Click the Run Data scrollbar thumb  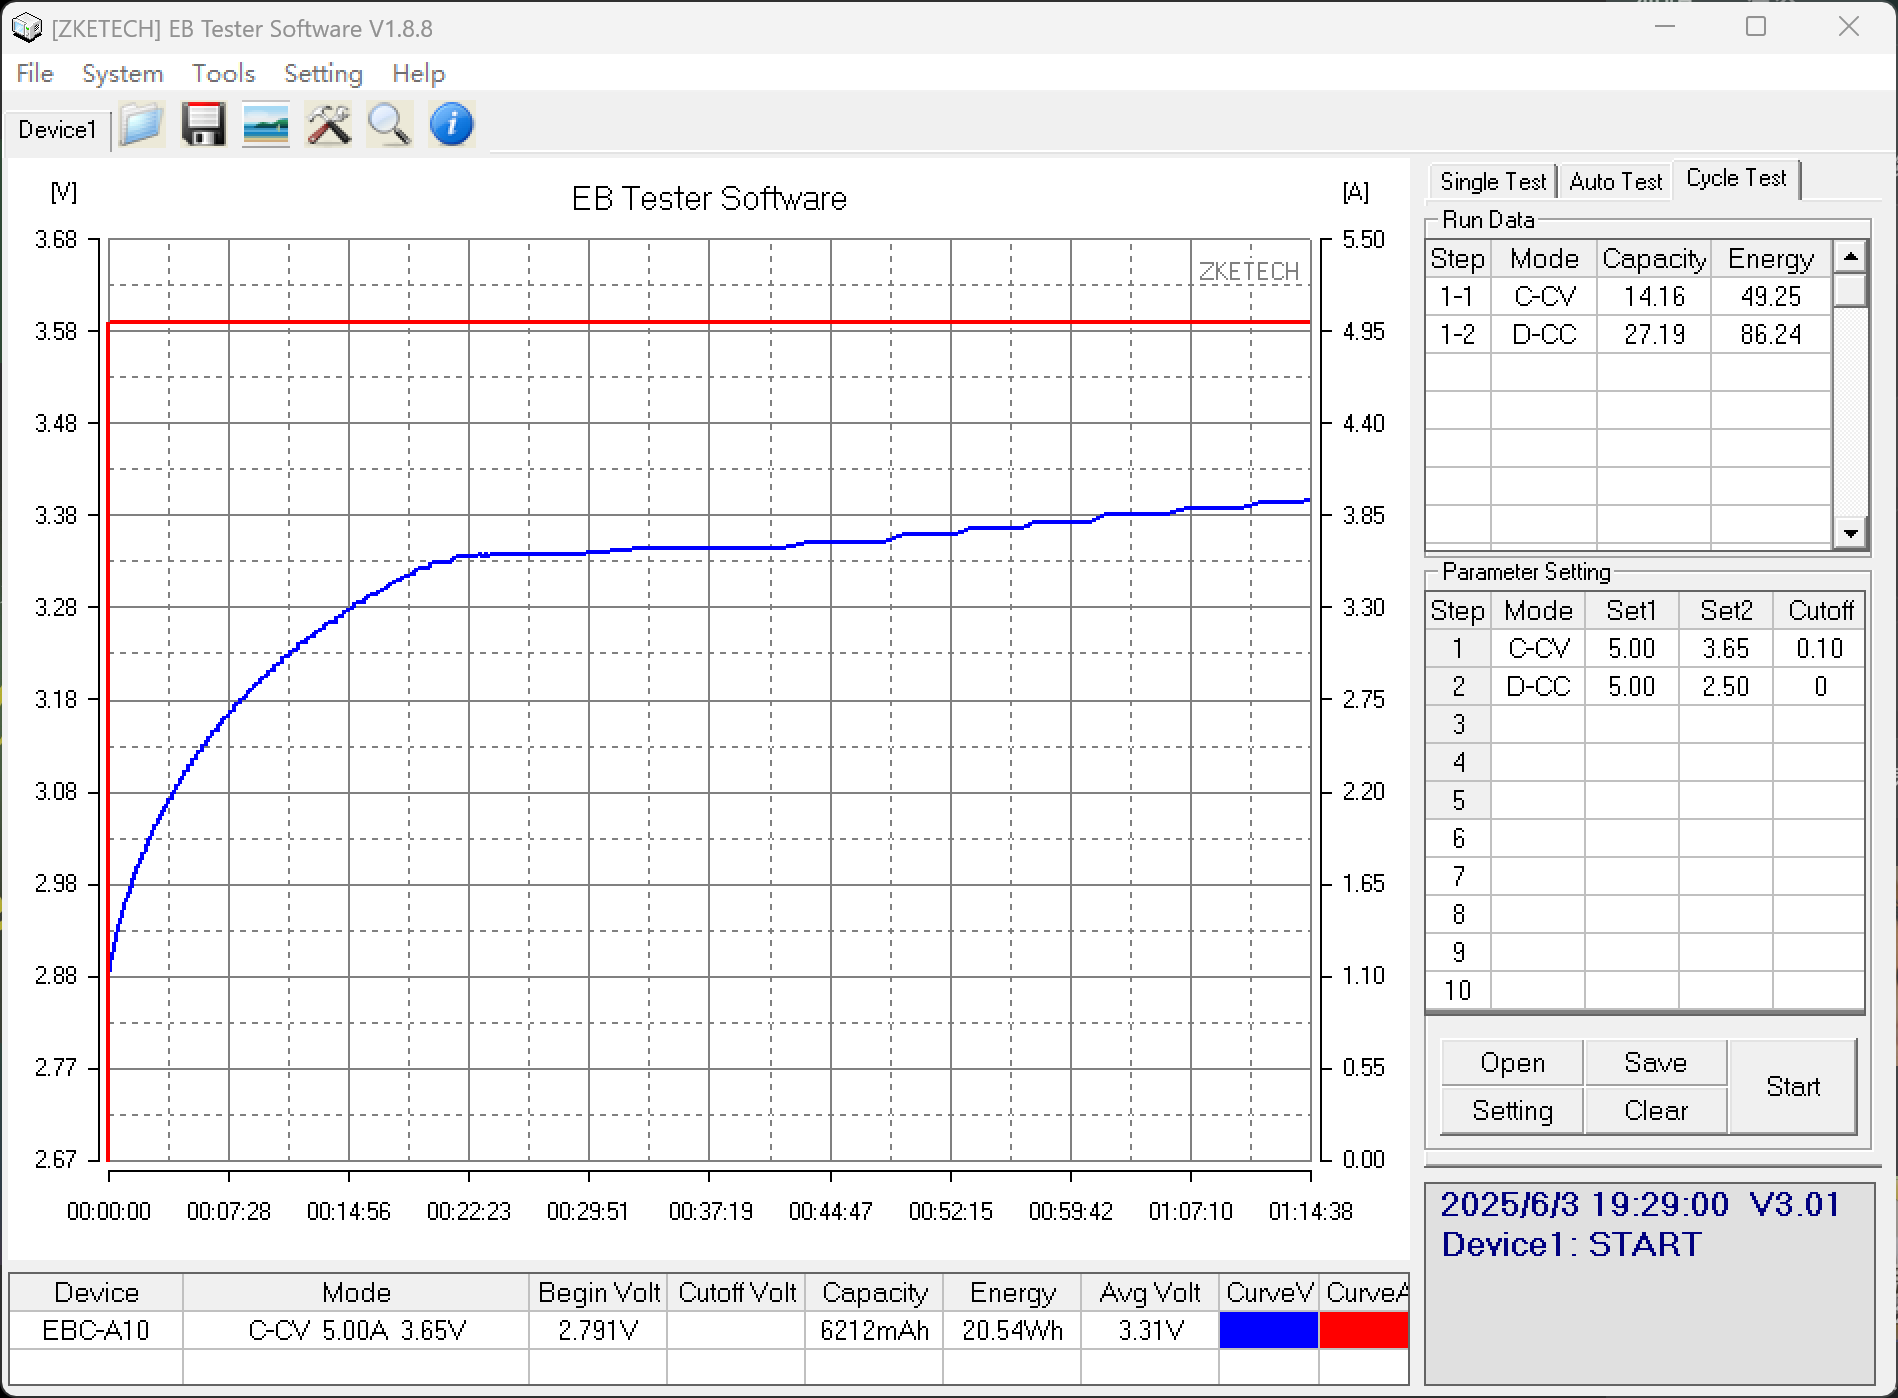click(x=1850, y=290)
